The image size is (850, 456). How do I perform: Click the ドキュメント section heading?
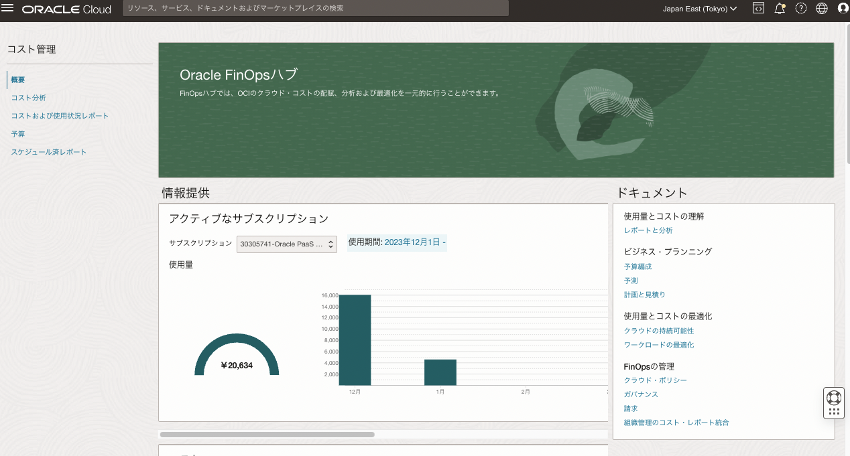(x=652, y=193)
